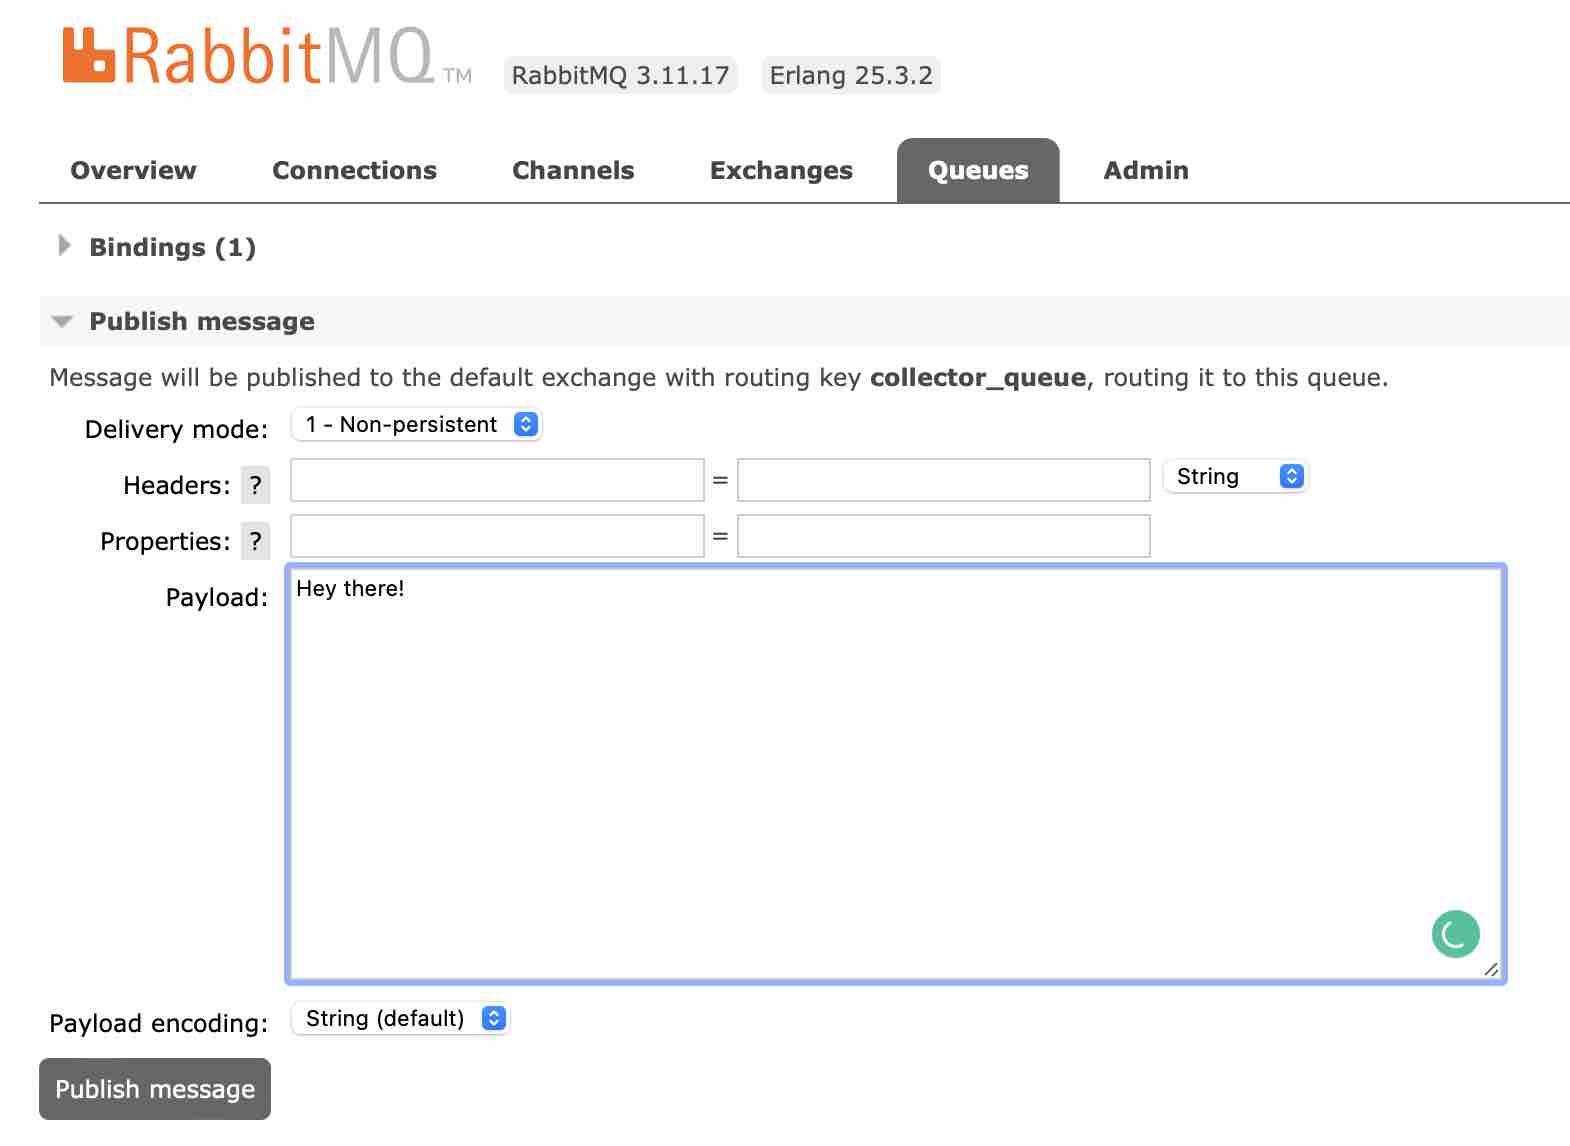Click the RabbitMQ logo
The height and width of the screenshot is (1146, 1570).
pos(267,56)
